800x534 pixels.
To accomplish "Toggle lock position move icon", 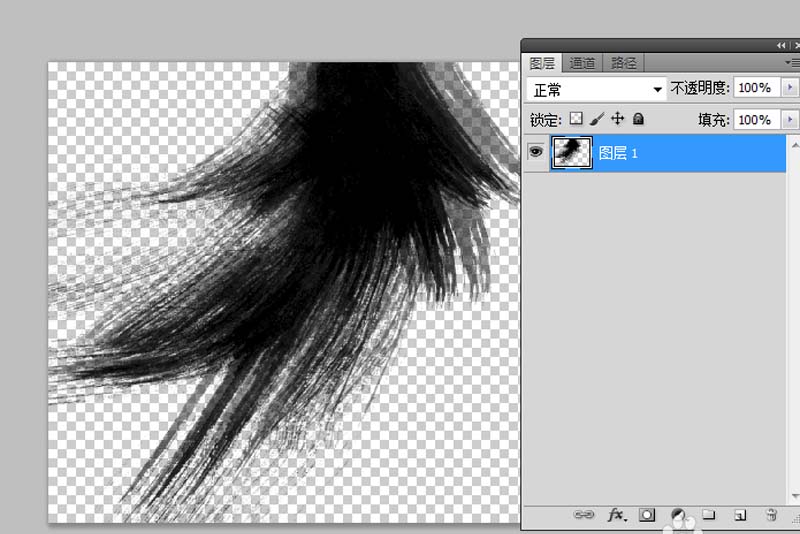I will coord(618,119).
